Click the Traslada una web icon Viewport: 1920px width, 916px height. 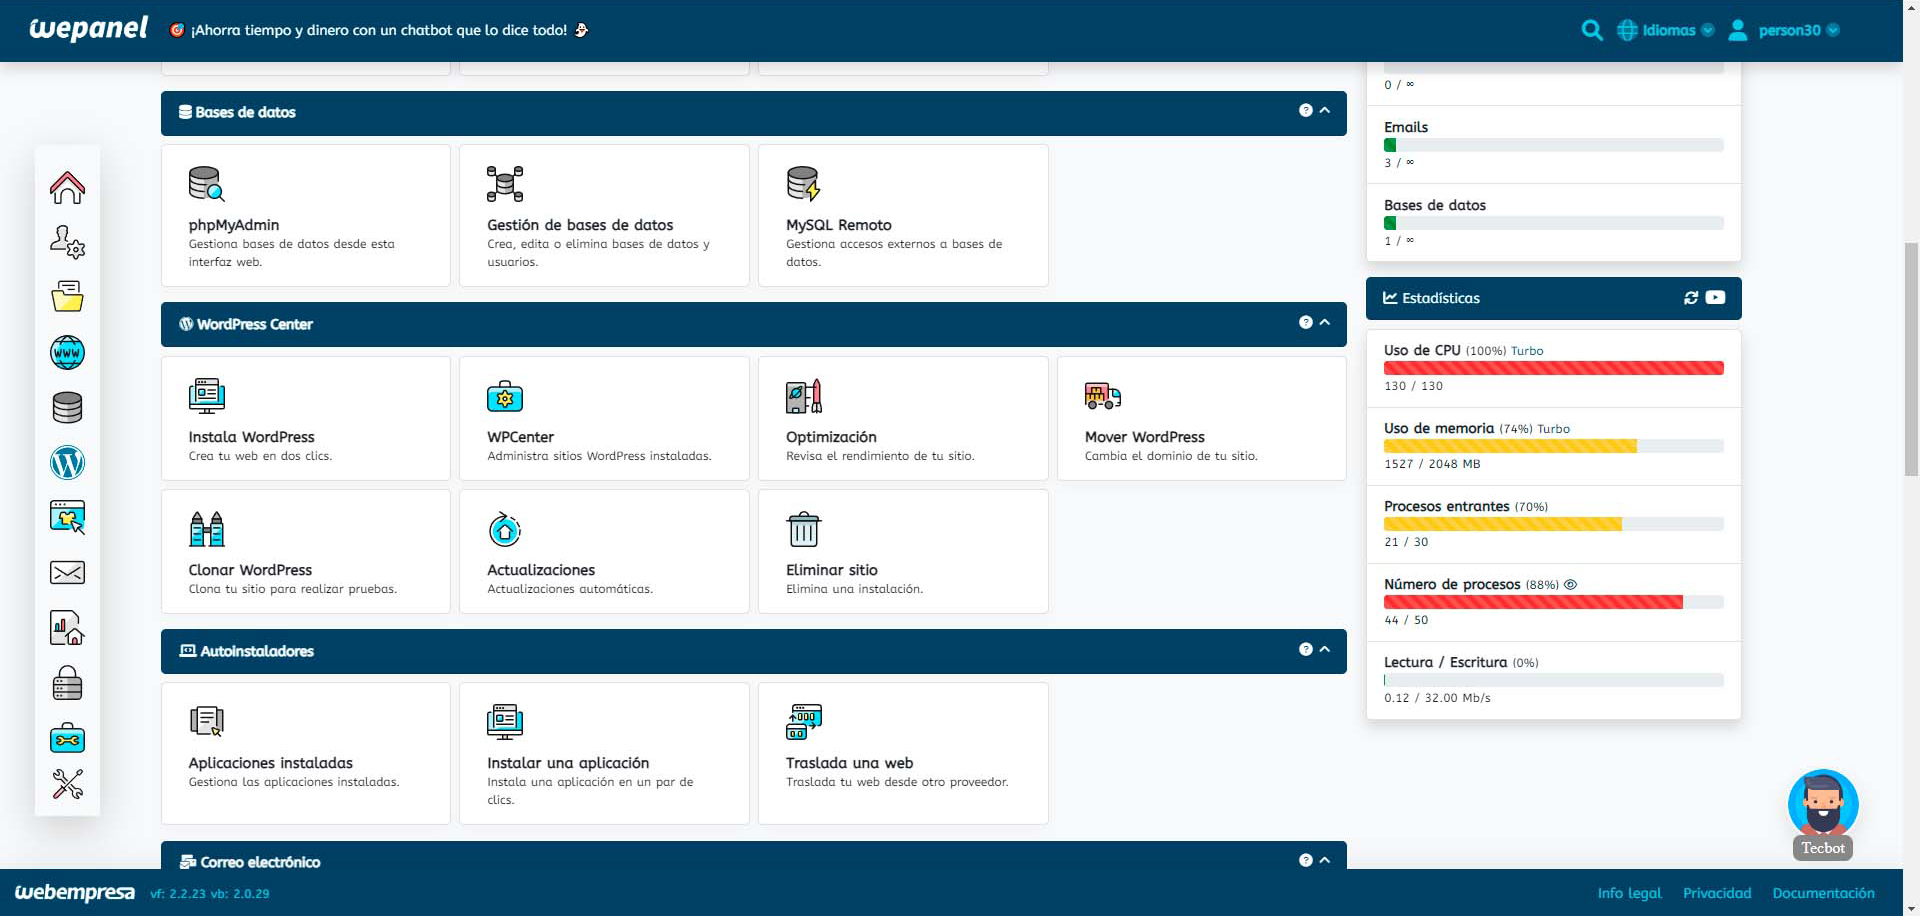[x=803, y=721]
